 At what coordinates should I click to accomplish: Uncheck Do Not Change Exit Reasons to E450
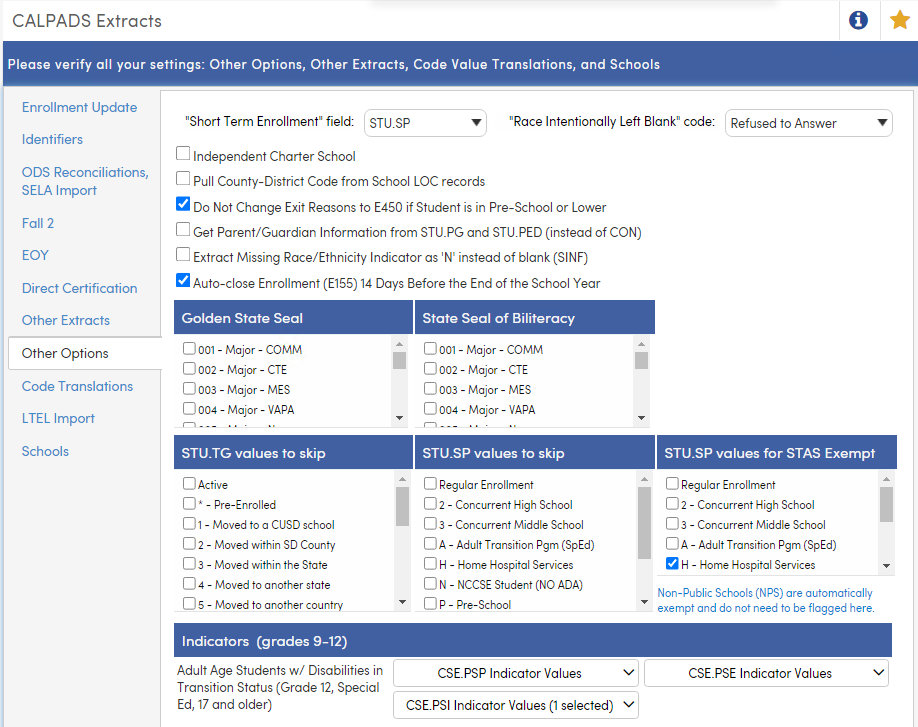pos(183,203)
